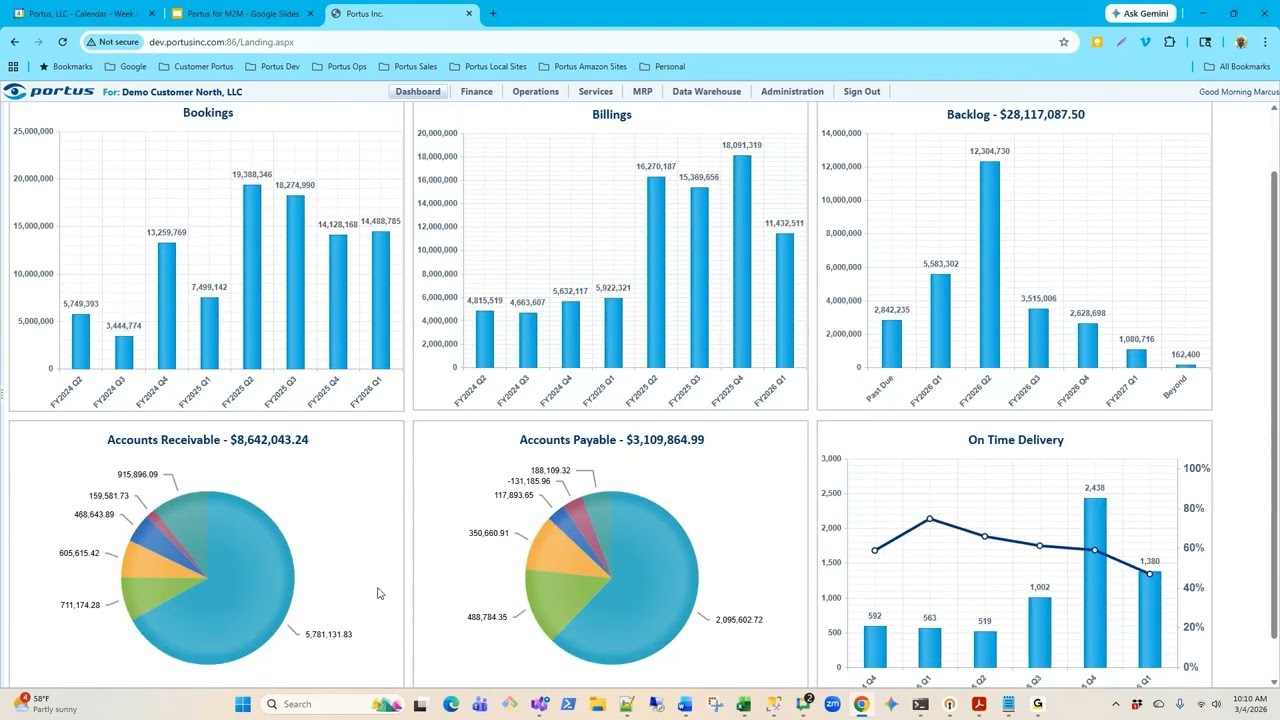
Task: Open the Data Warehouse menu
Action: point(707,92)
